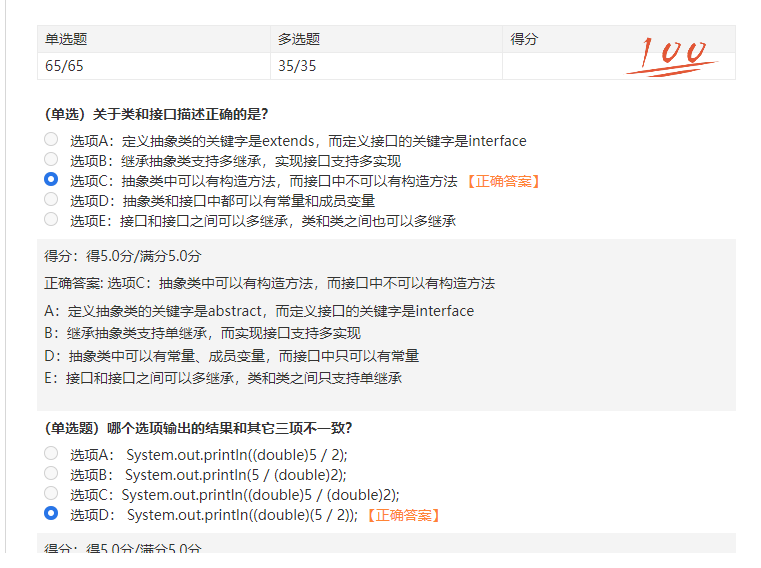Click the 得分：得5.0分/满分5.0分 line under question one
The height and width of the screenshot is (568, 761).
(x=123, y=256)
